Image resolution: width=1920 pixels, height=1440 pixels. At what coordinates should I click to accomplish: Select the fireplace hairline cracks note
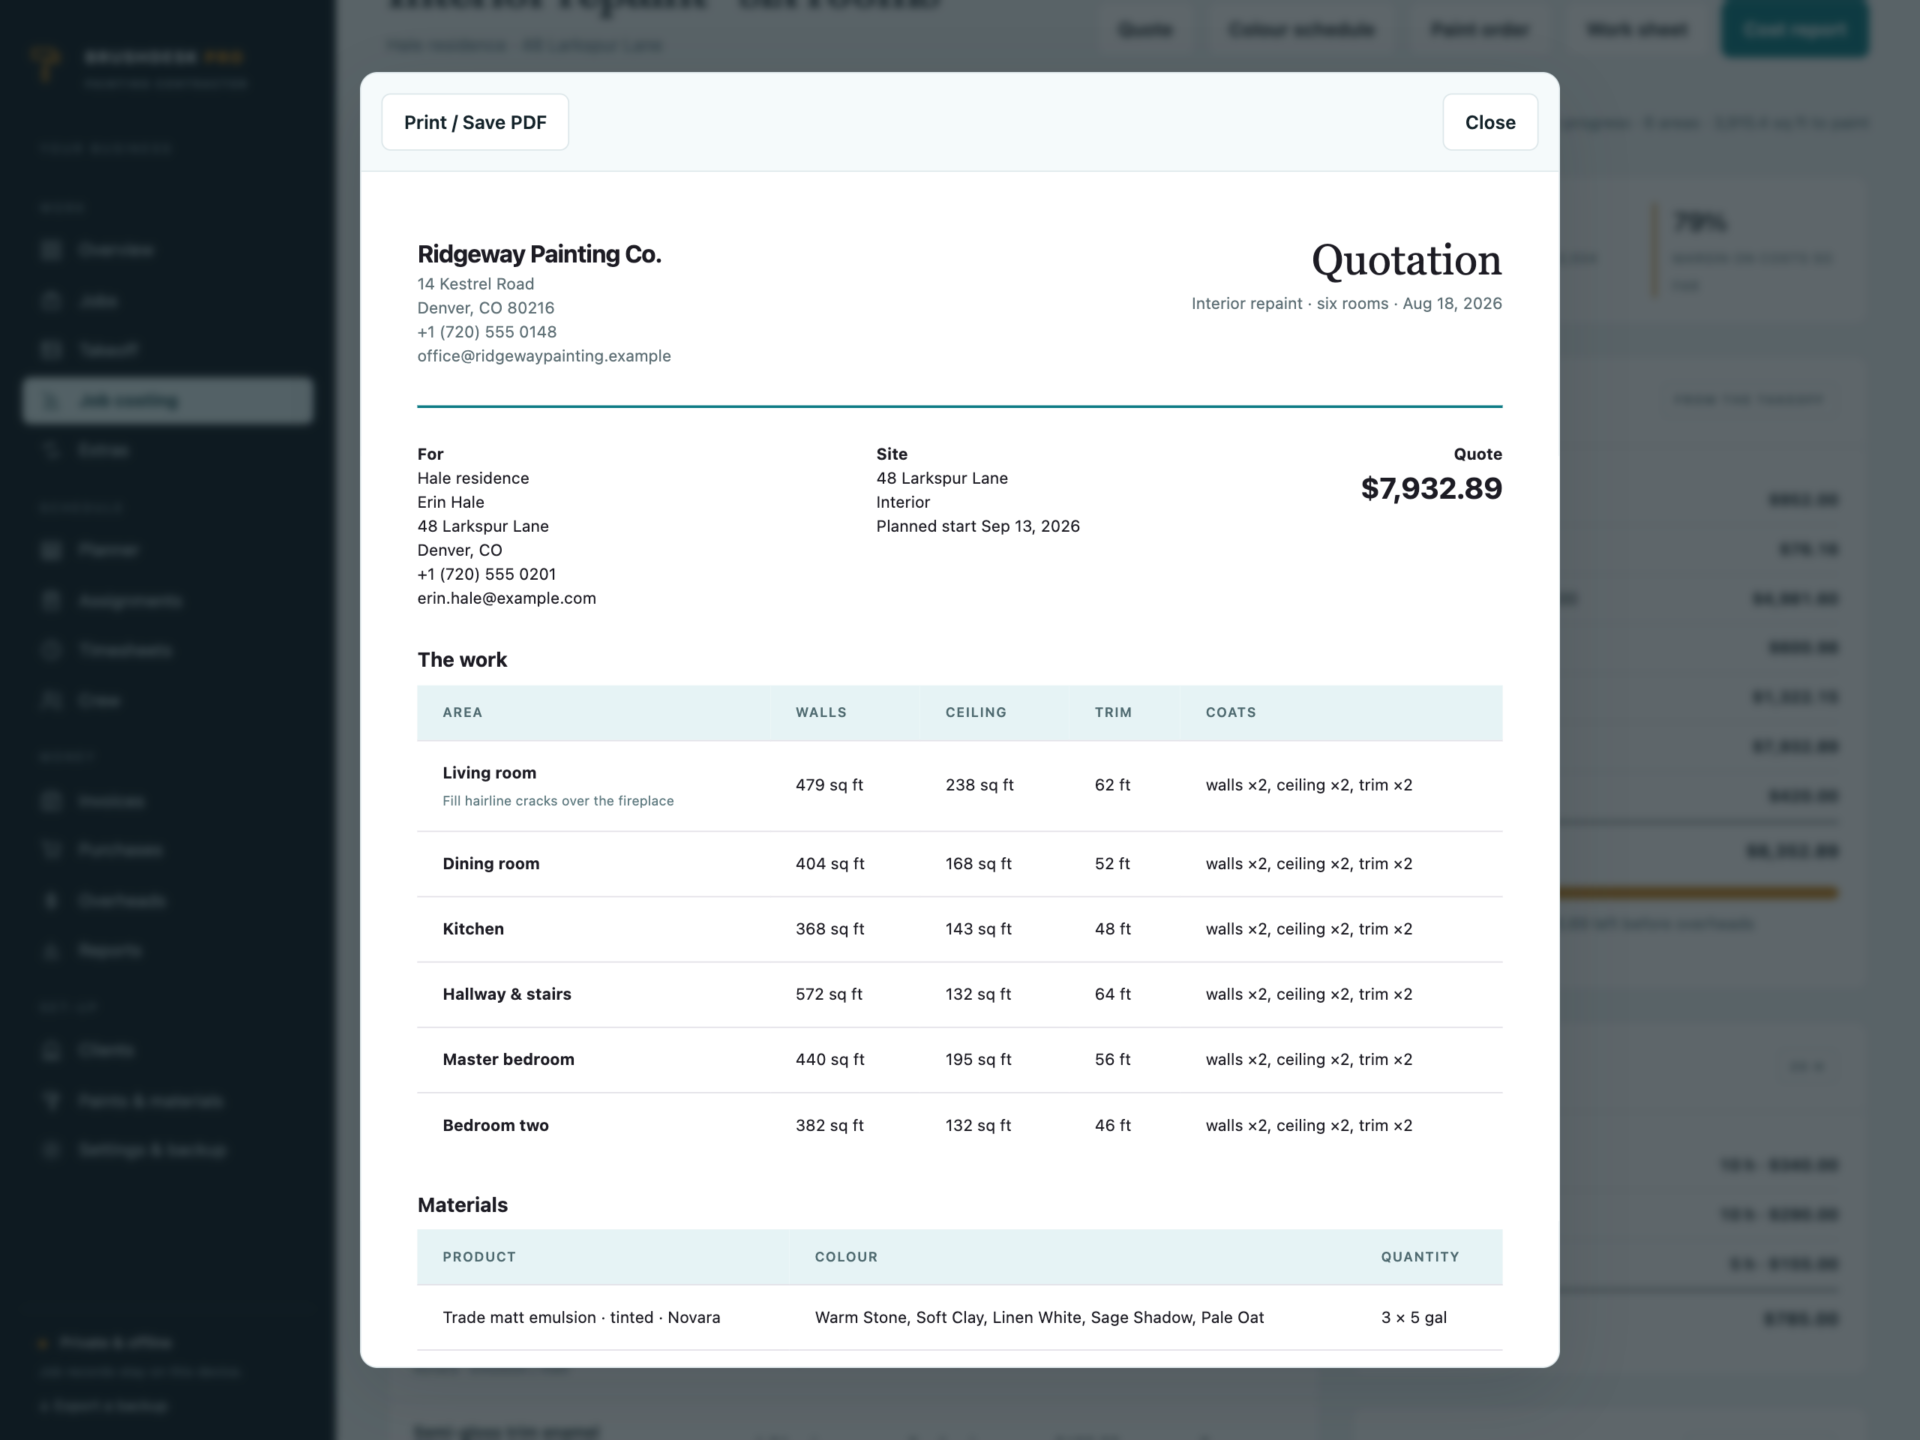click(558, 801)
